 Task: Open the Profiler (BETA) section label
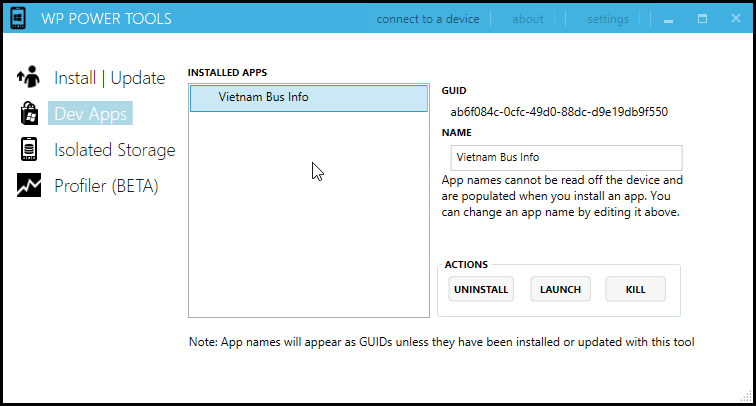(x=106, y=186)
